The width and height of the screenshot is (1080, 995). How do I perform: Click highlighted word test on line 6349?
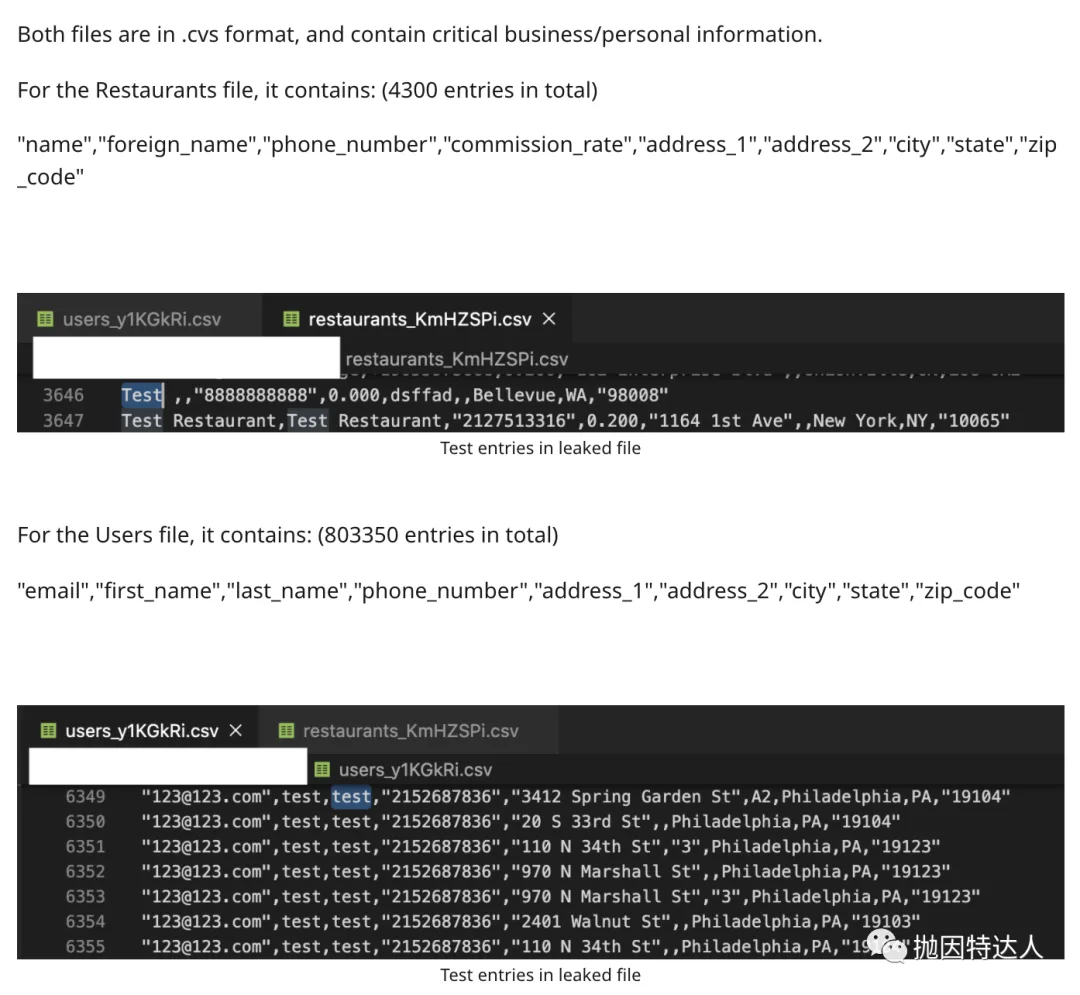[x=351, y=797]
